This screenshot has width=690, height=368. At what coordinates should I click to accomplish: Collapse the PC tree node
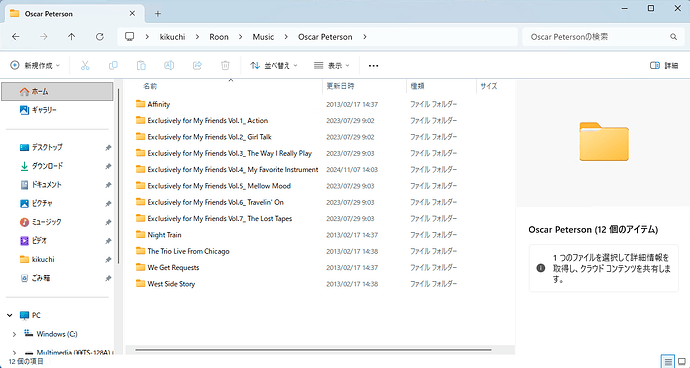point(10,316)
